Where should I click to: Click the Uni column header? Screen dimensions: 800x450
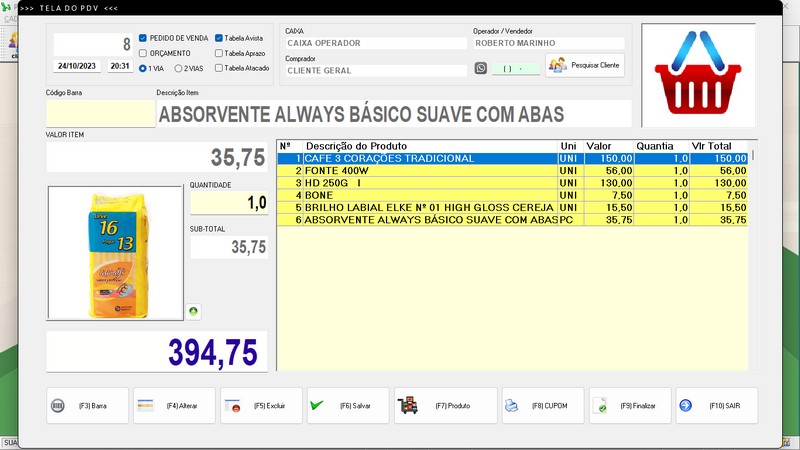click(569, 146)
